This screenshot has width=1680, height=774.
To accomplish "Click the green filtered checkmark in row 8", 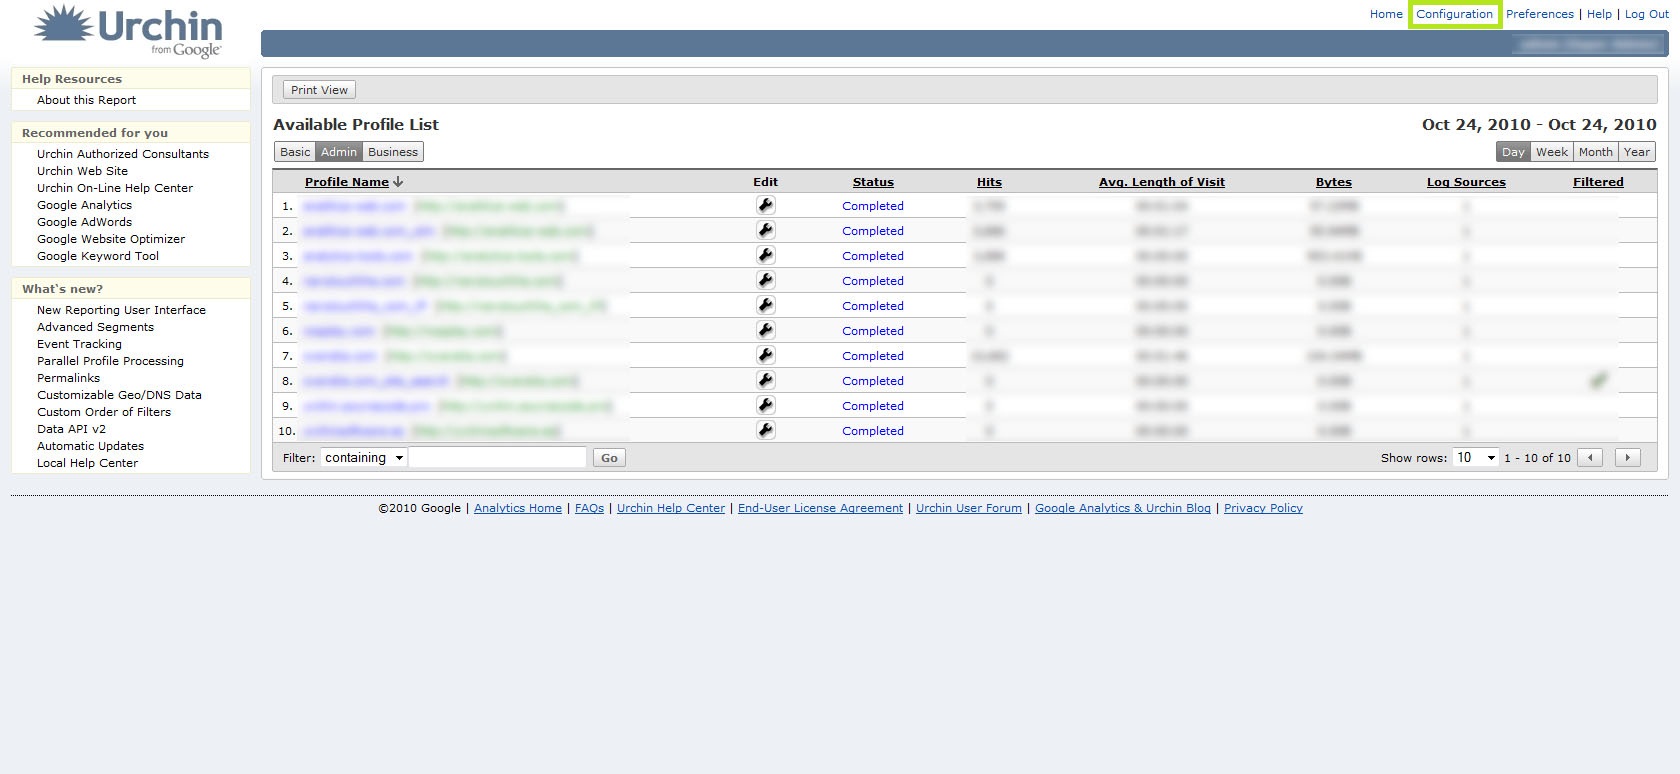I will coord(1598,380).
